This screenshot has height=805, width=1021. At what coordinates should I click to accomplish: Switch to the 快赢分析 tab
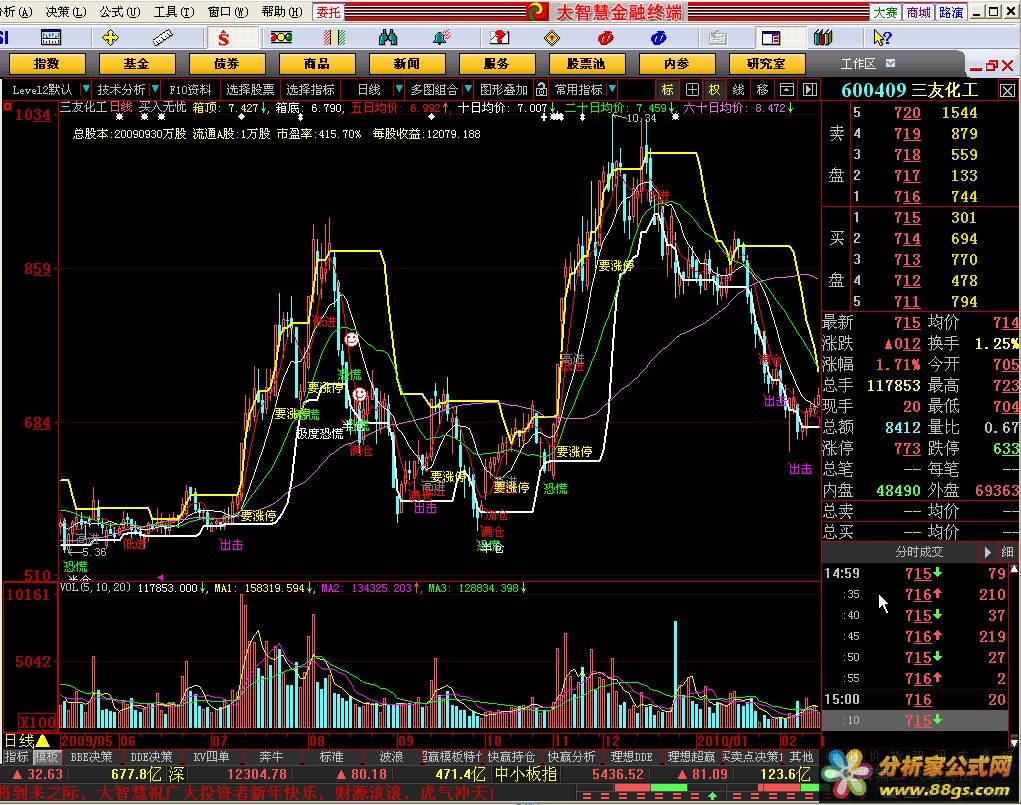(571, 757)
